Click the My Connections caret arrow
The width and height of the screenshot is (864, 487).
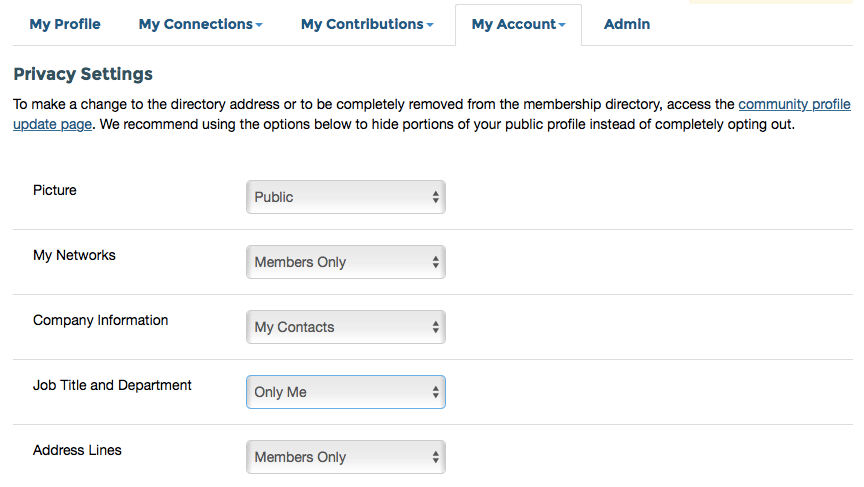[x=259, y=25]
